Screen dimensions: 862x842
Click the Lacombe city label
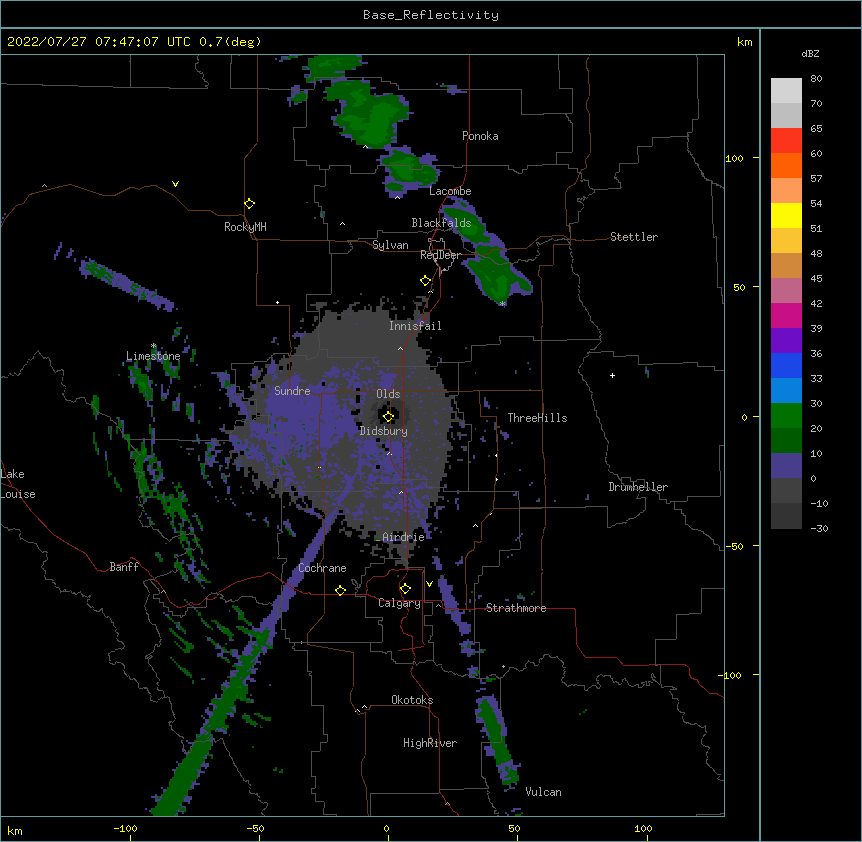450,191
